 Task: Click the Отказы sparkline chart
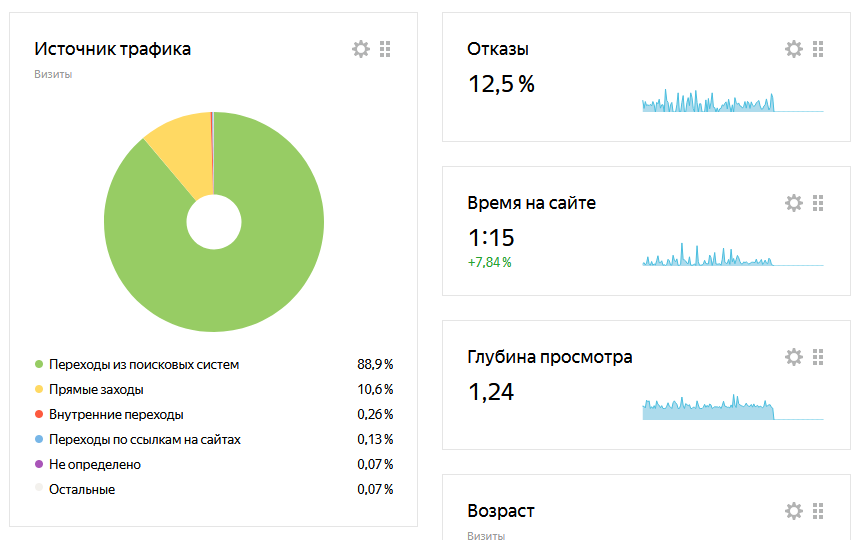(732, 101)
